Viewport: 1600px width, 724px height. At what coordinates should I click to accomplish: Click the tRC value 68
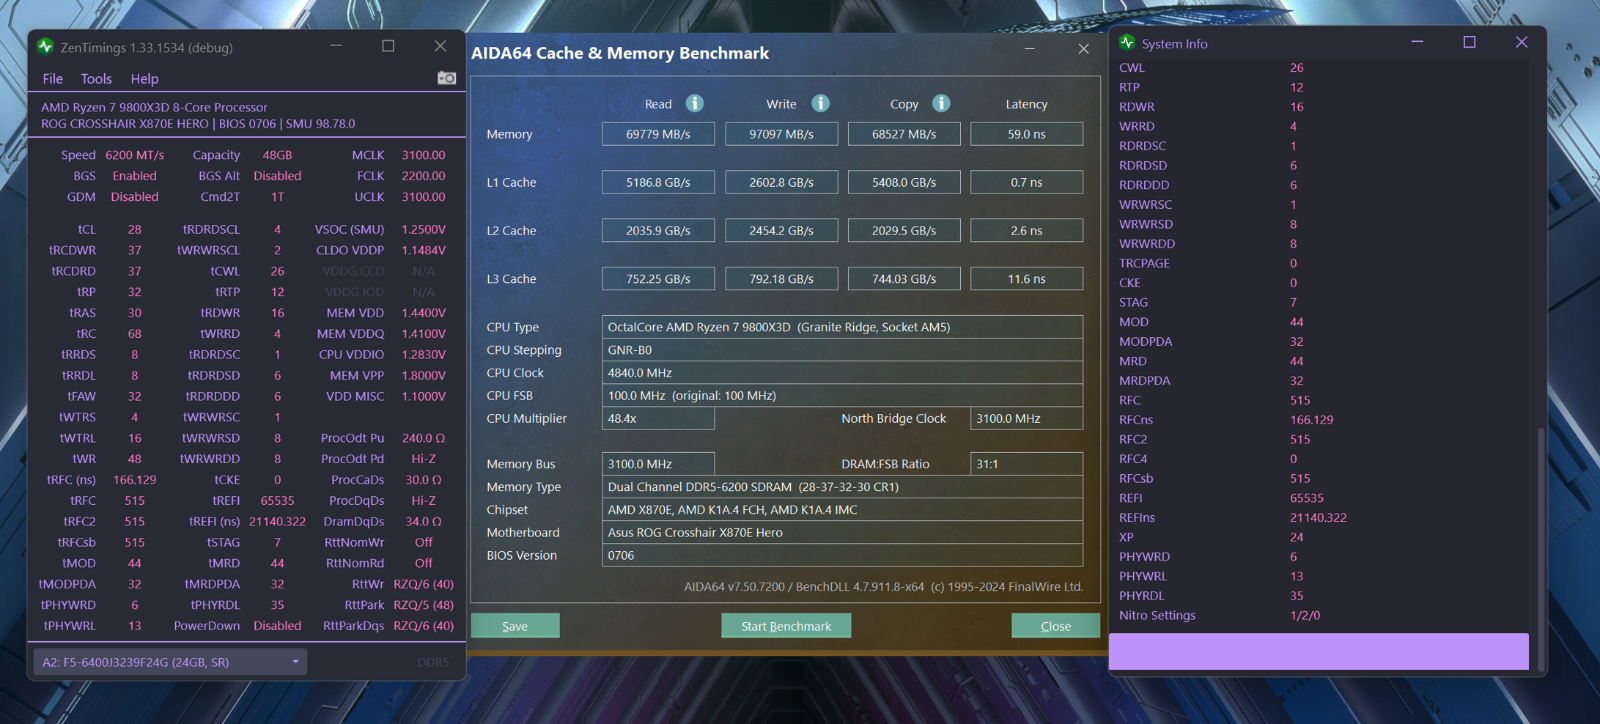click(135, 334)
